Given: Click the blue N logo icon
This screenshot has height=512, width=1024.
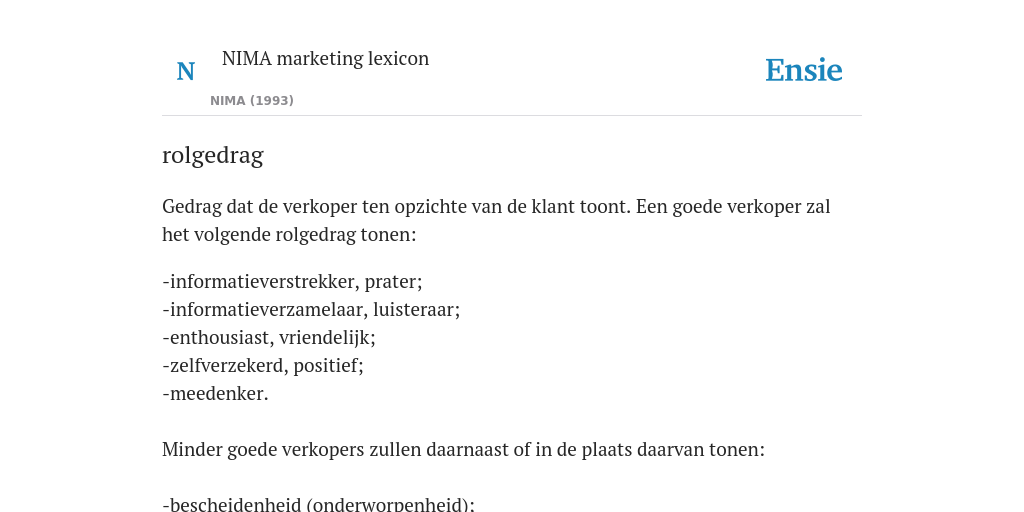Looking at the screenshot, I should (185, 71).
